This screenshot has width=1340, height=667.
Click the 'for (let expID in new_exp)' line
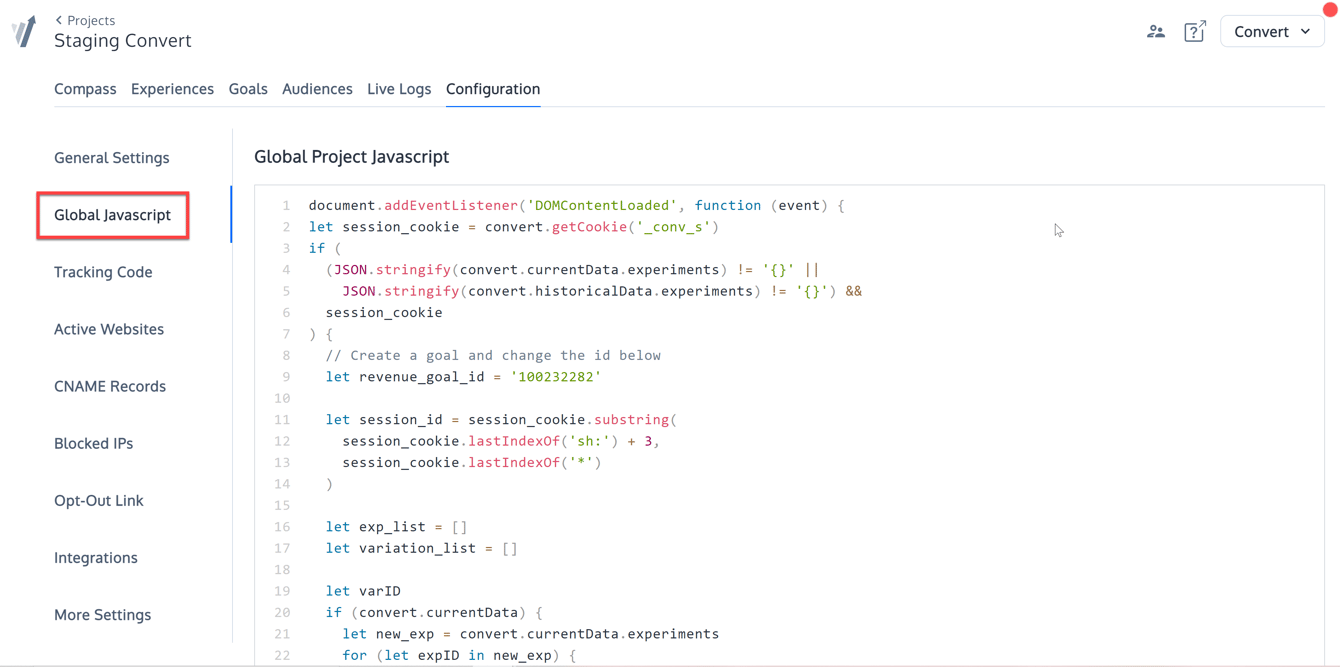[x=459, y=655]
